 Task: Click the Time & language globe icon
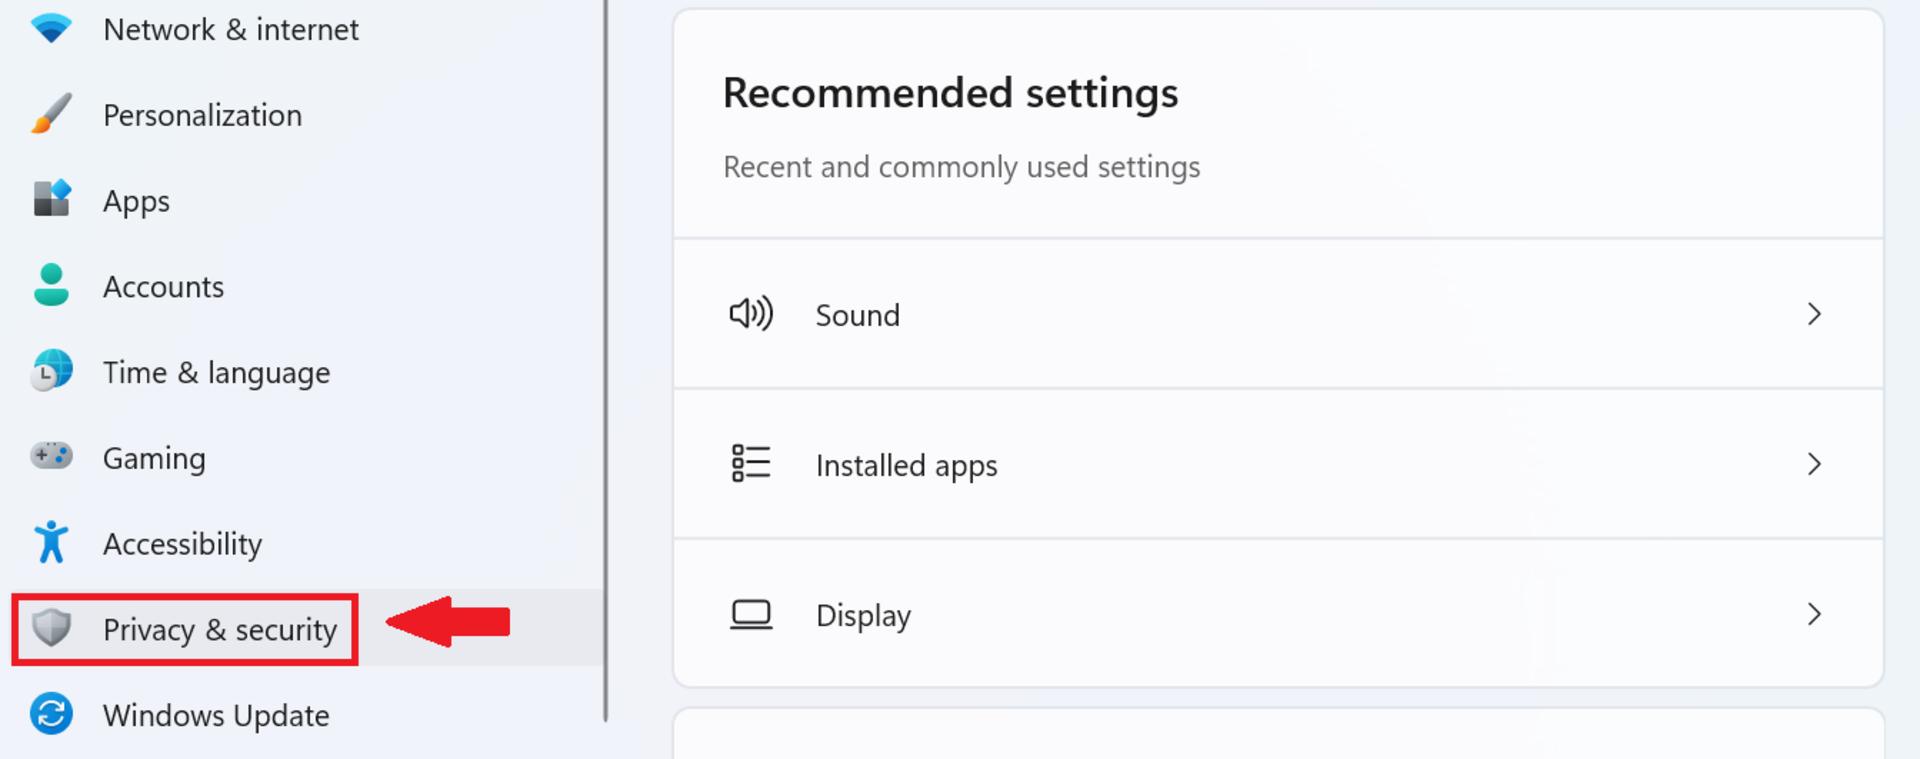click(51, 370)
